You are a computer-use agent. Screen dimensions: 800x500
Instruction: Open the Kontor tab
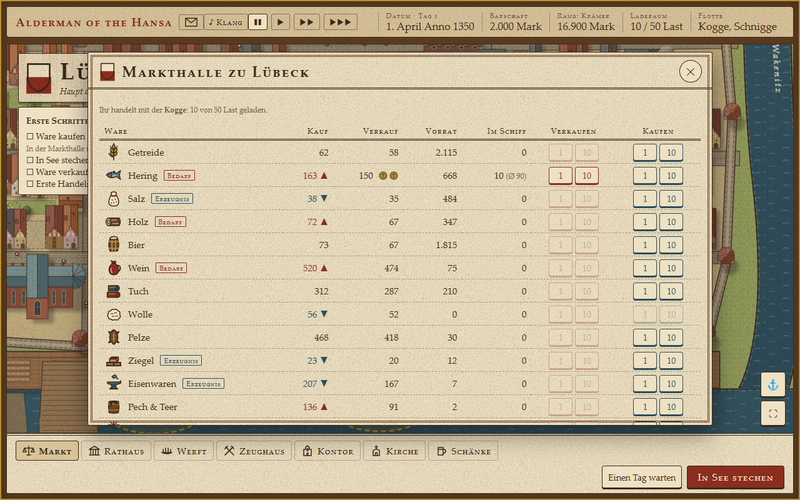coord(328,451)
